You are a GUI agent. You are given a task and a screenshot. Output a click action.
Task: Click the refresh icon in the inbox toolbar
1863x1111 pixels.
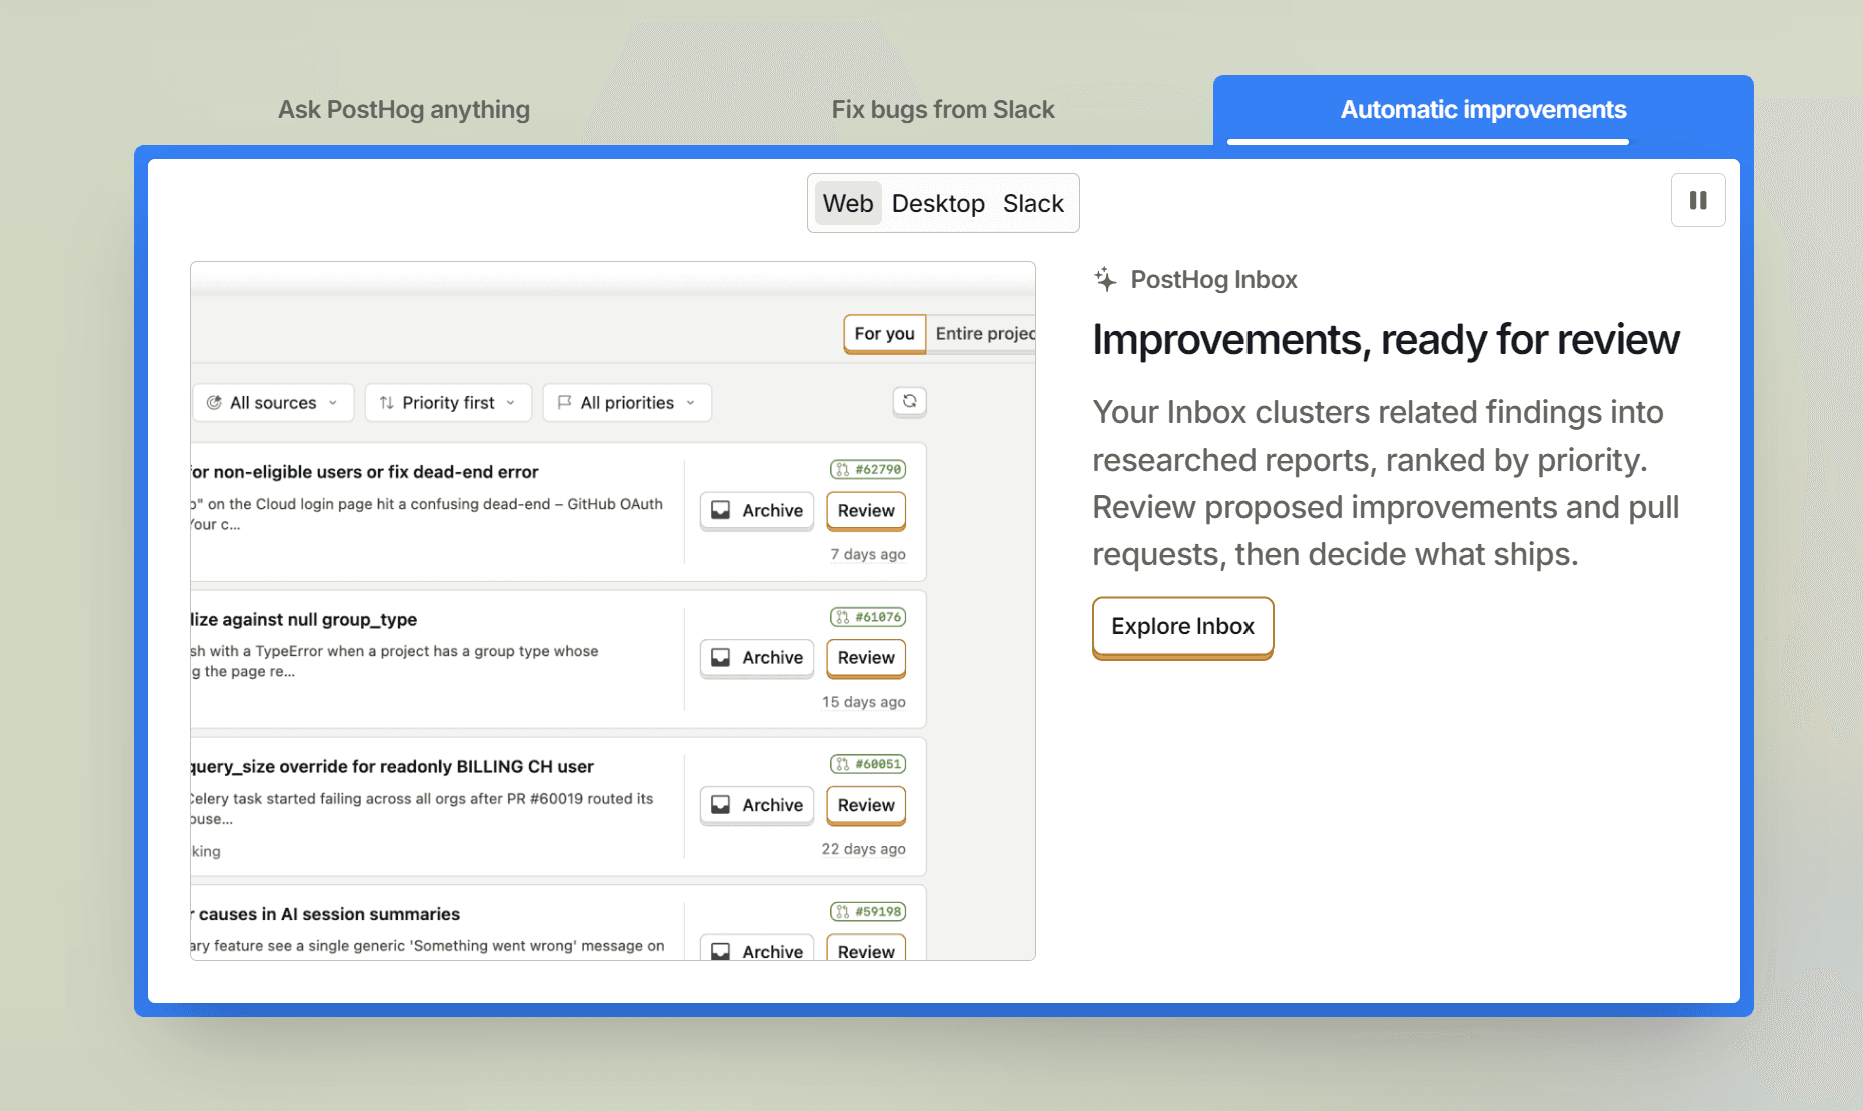909,401
